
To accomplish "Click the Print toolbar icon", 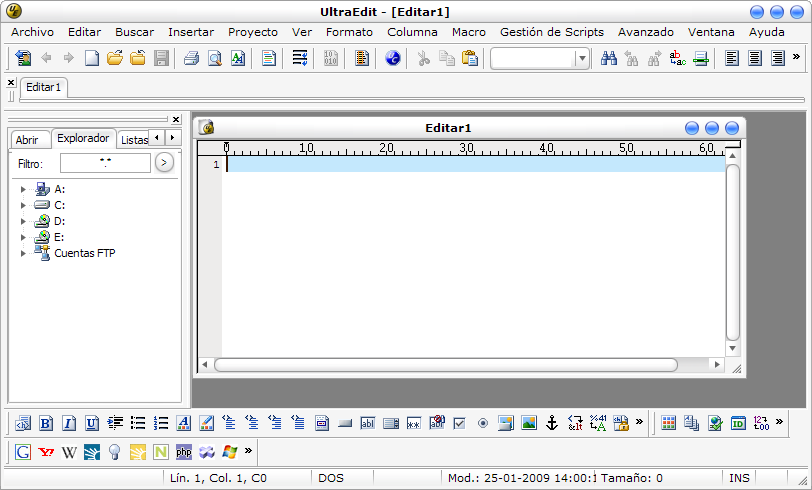I will point(191,59).
